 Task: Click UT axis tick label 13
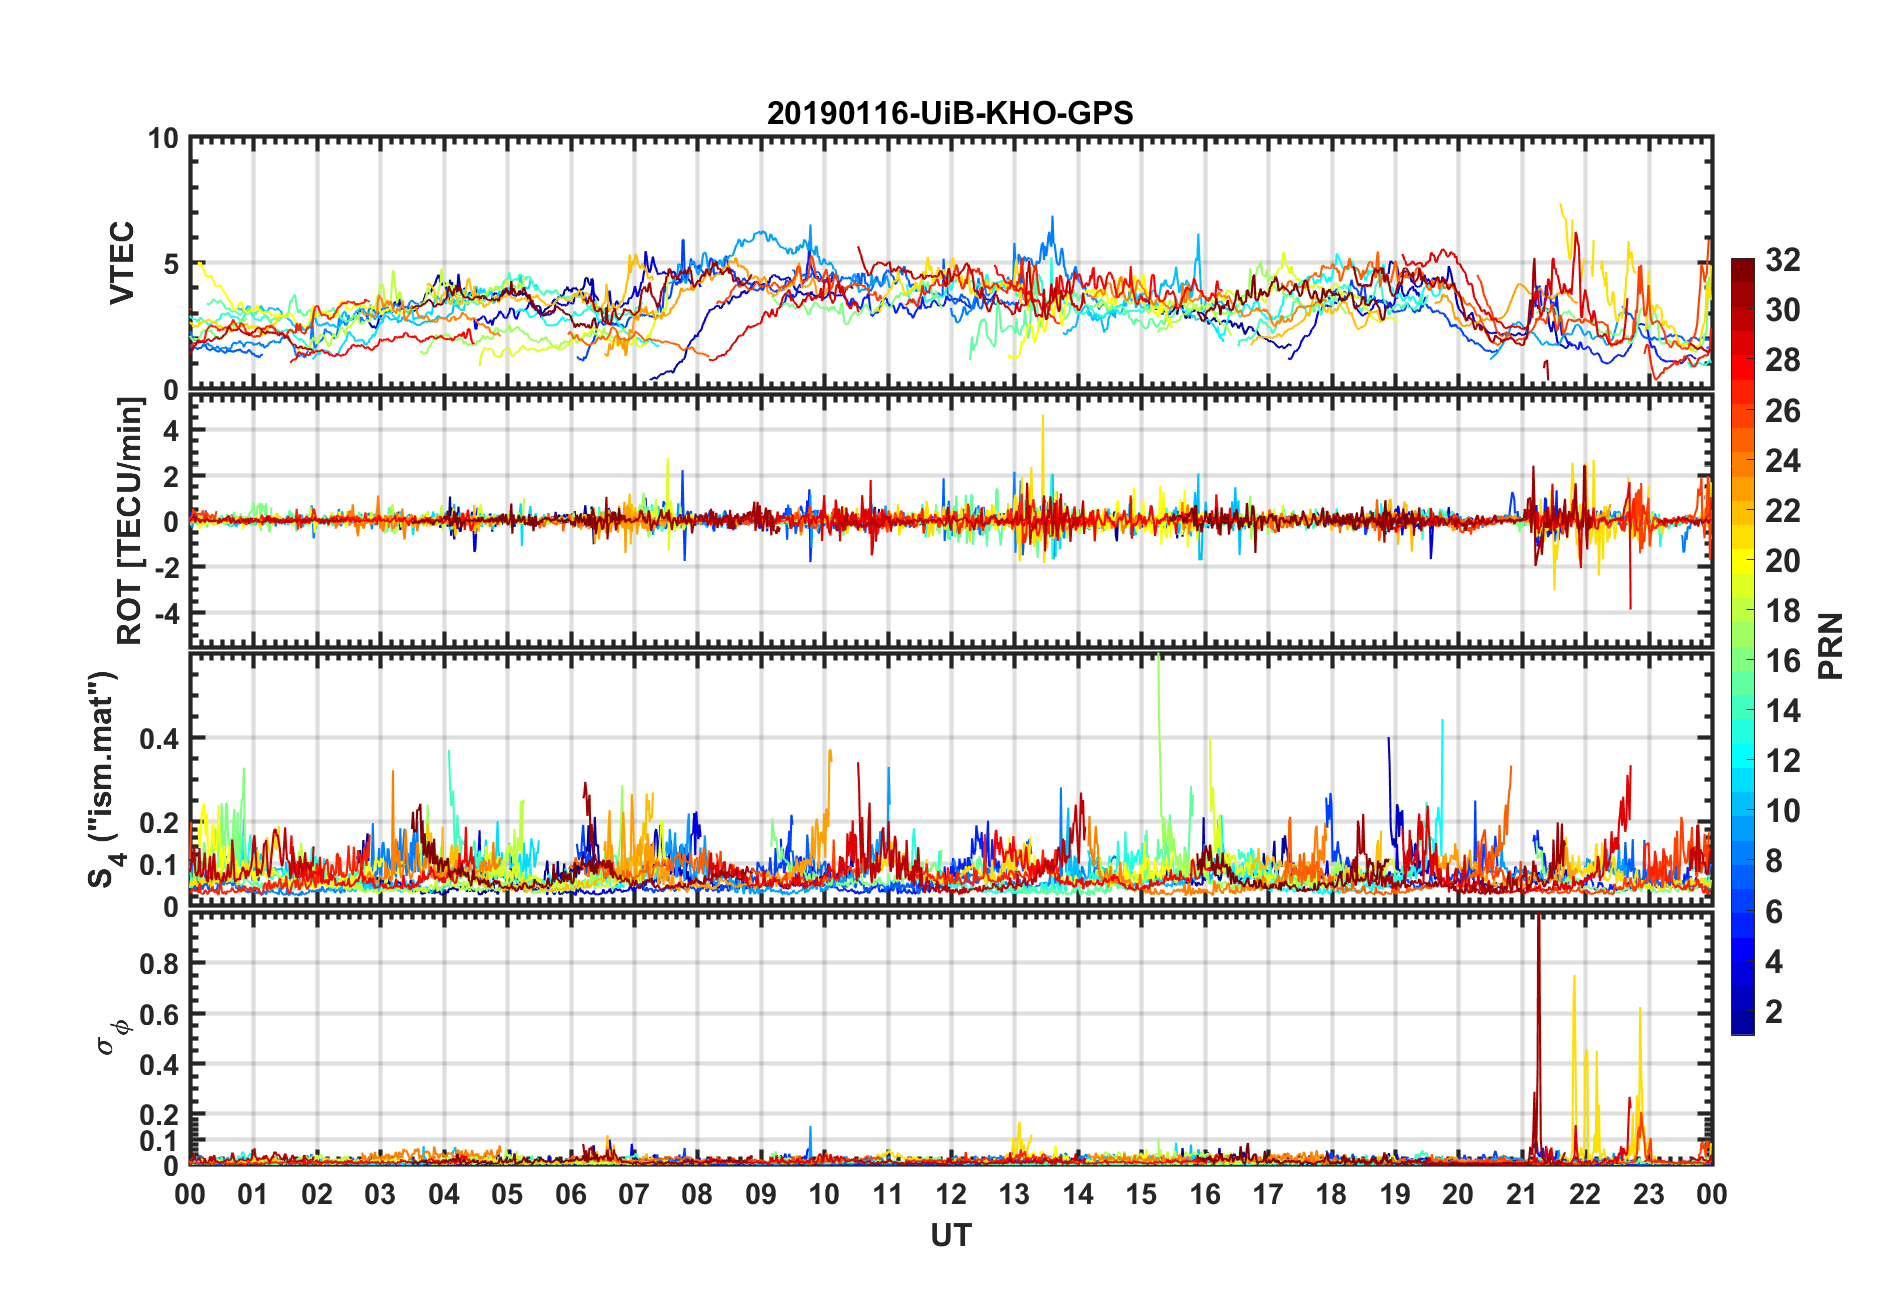pyautogui.click(x=1014, y=1194)
